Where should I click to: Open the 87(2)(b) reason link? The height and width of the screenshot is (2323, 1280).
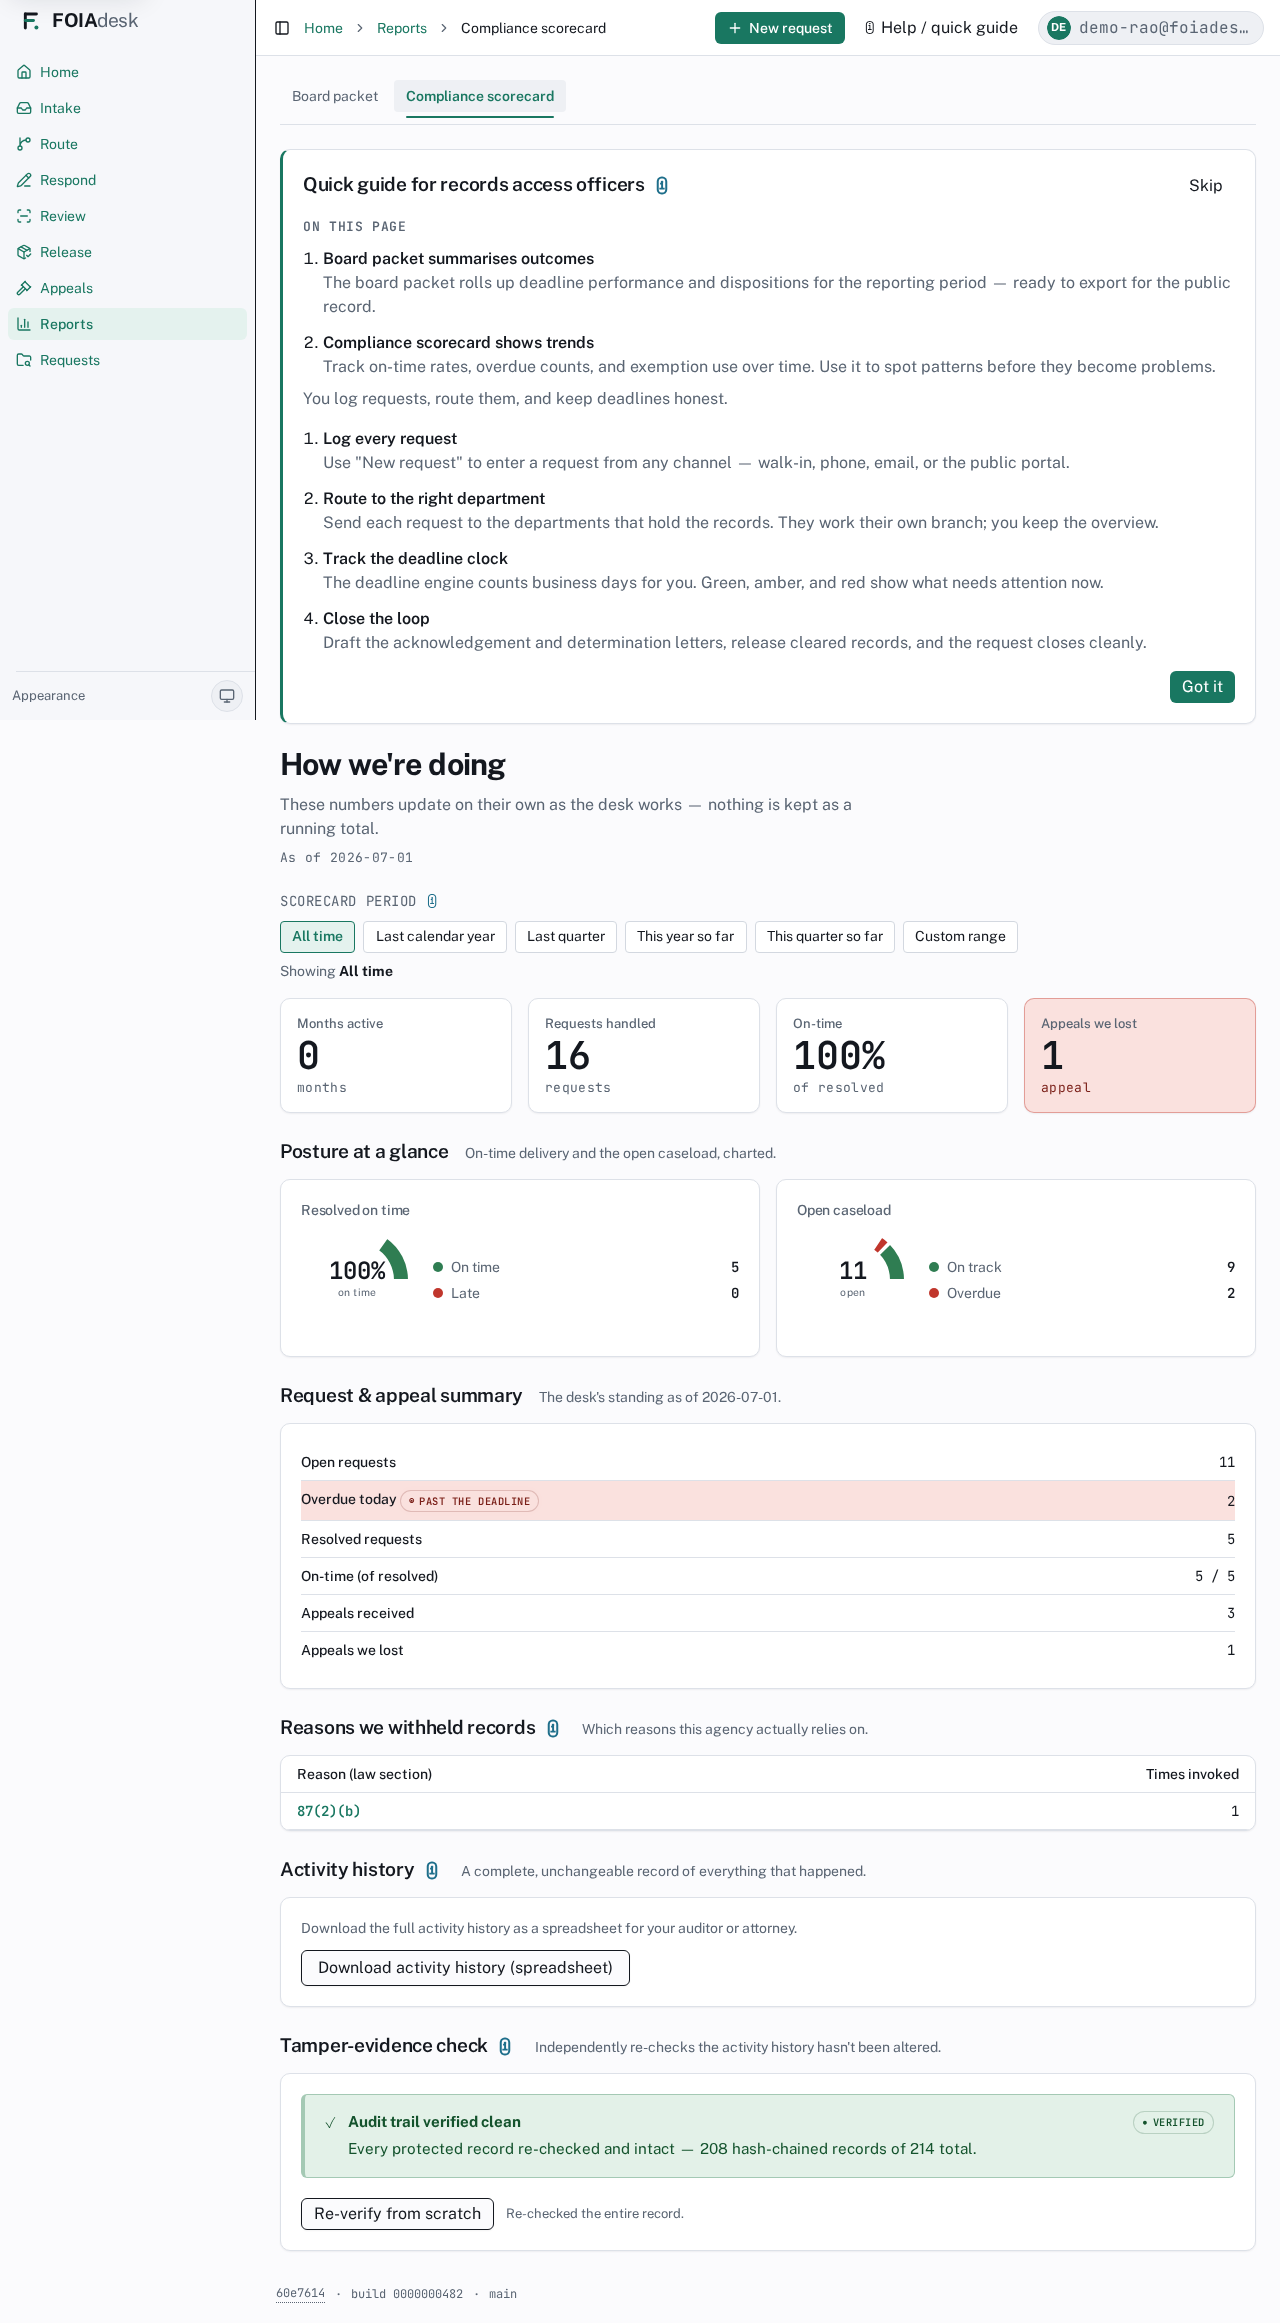329,1811
